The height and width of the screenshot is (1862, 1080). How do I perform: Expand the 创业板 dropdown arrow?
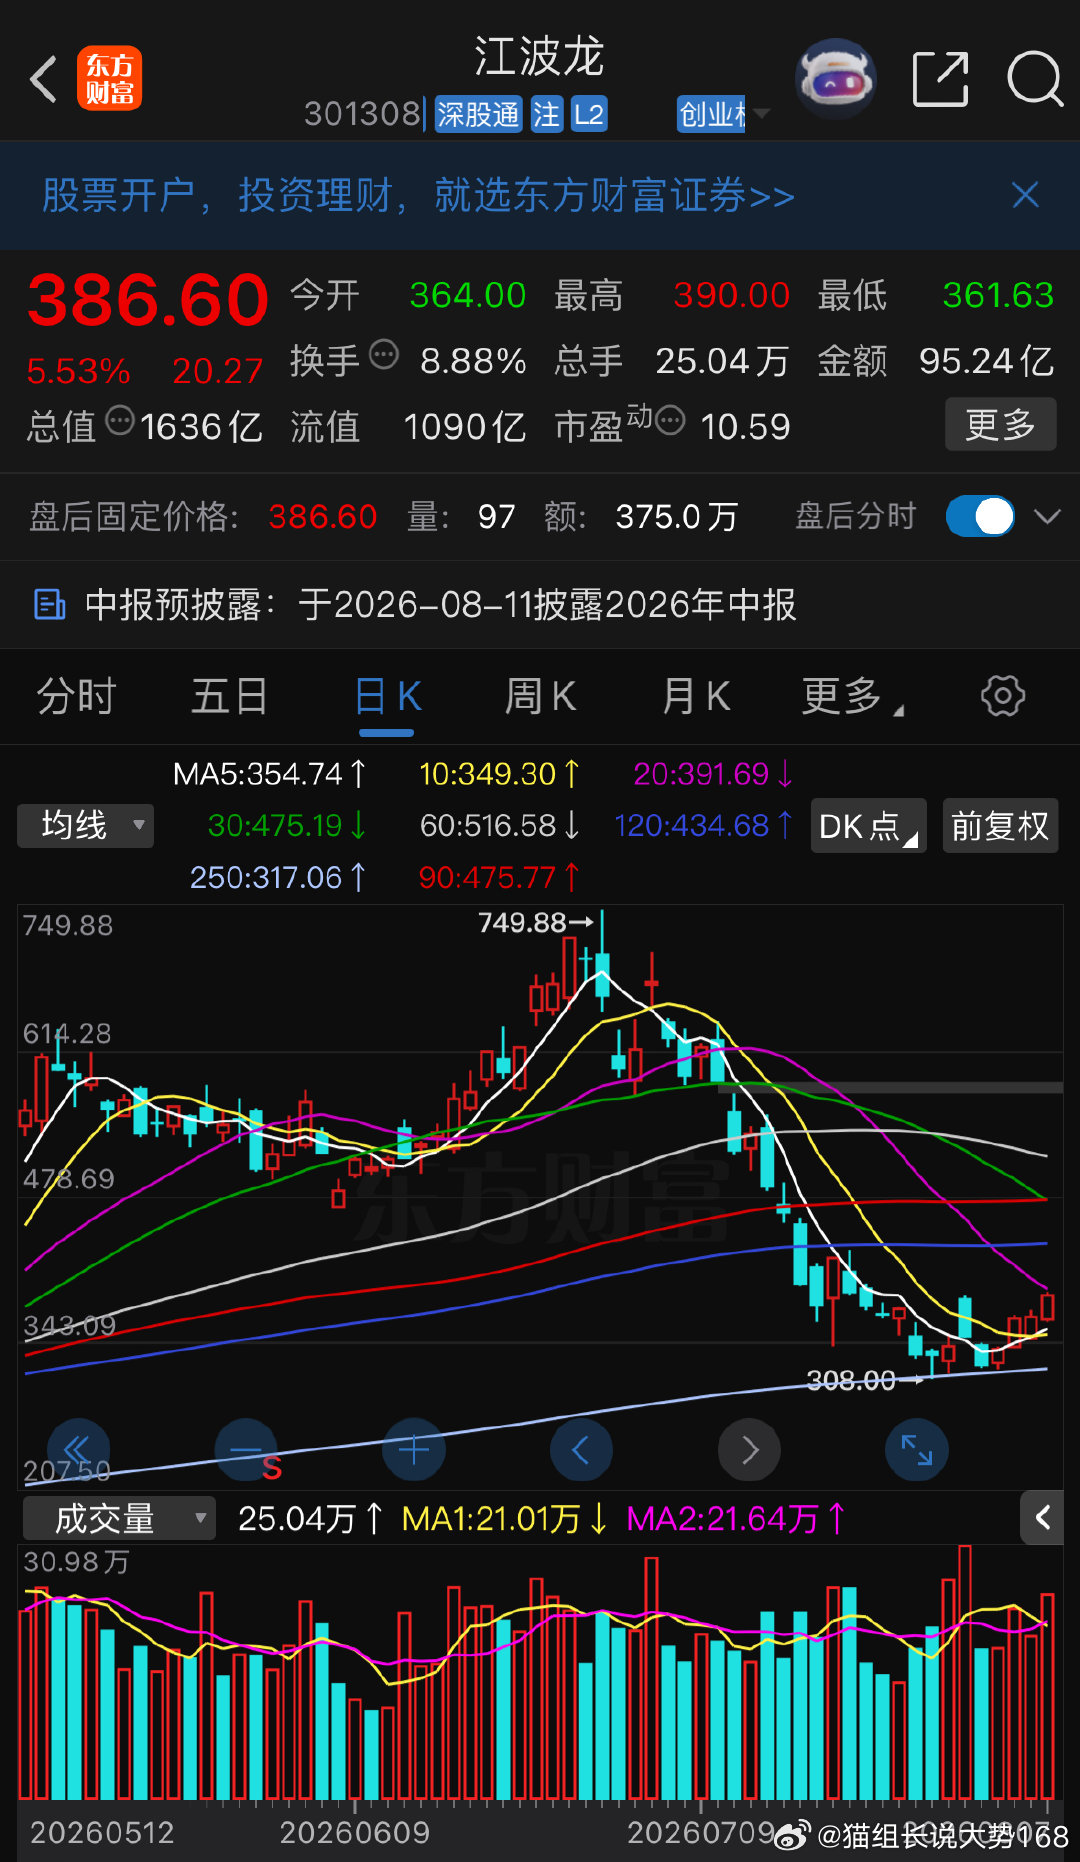pos(761,114)
